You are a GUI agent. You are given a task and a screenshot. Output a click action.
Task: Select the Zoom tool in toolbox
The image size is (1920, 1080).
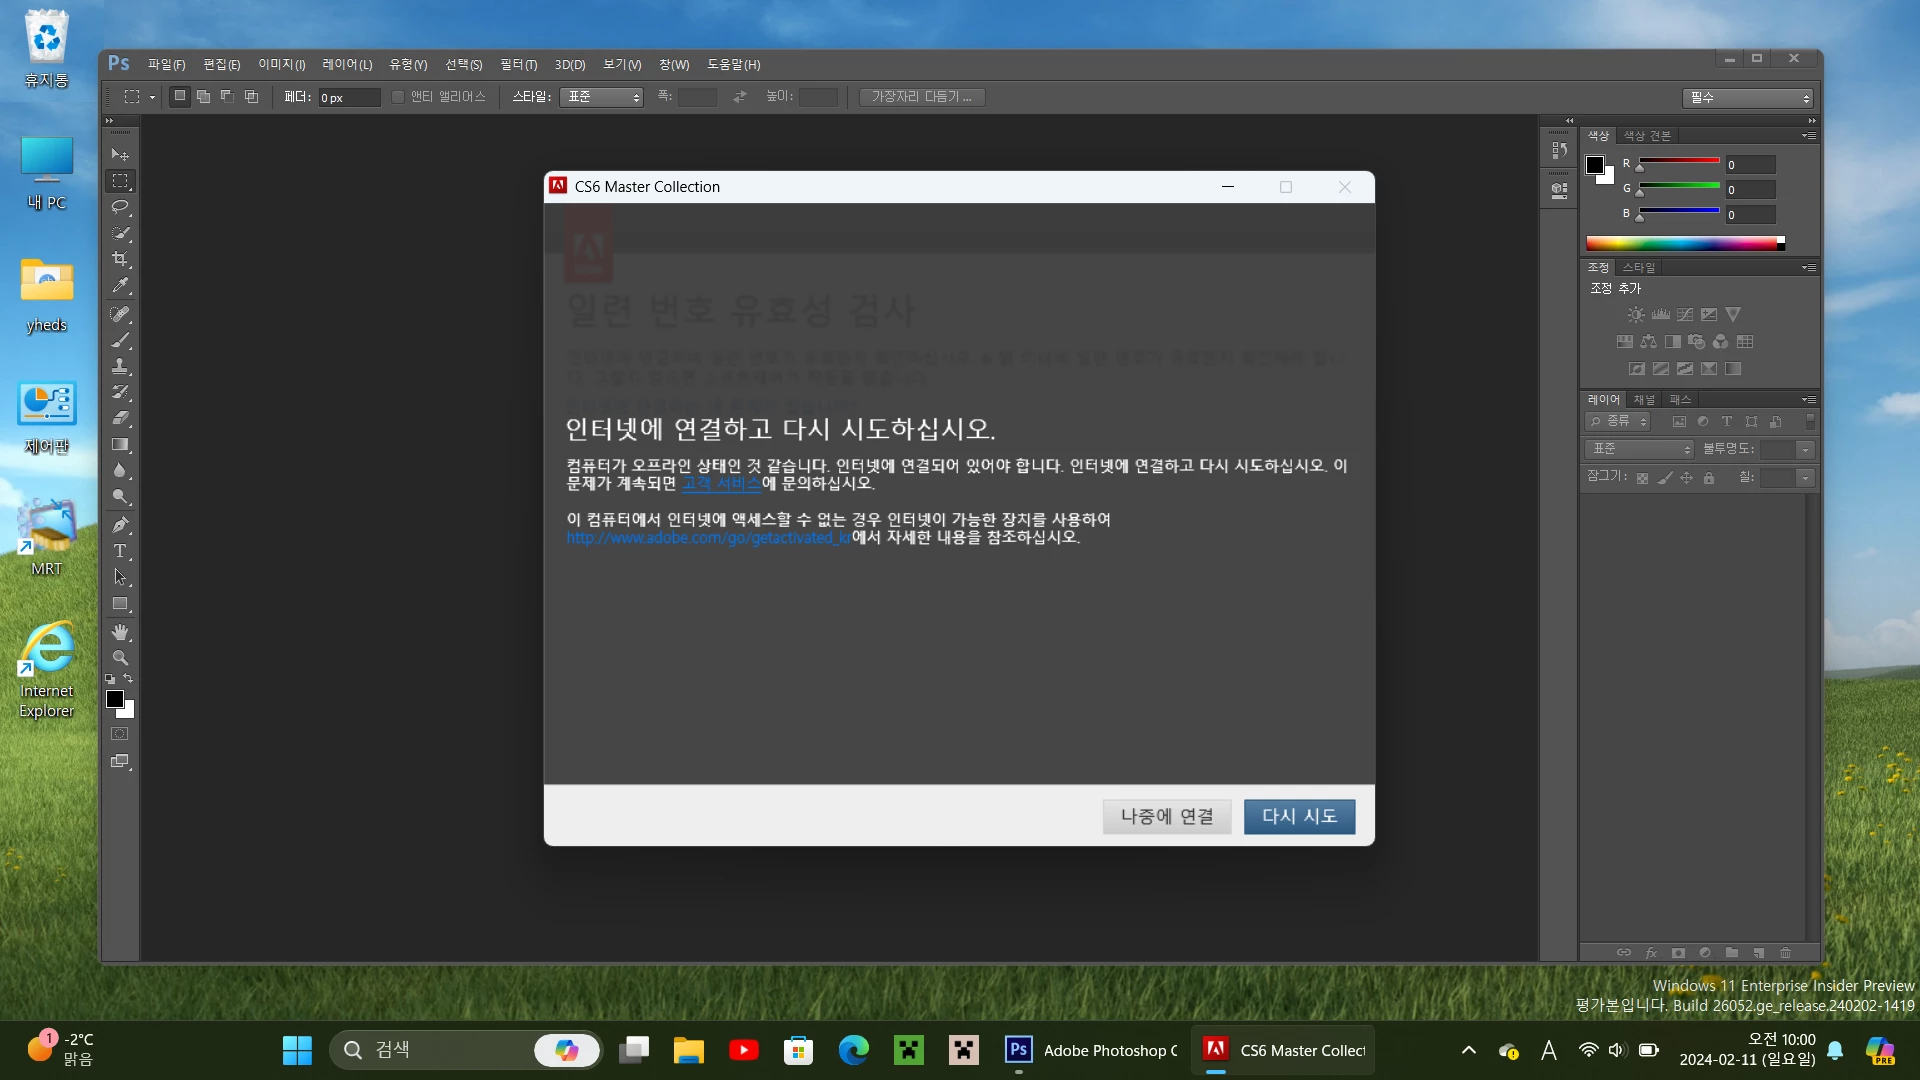coord(120,658)
